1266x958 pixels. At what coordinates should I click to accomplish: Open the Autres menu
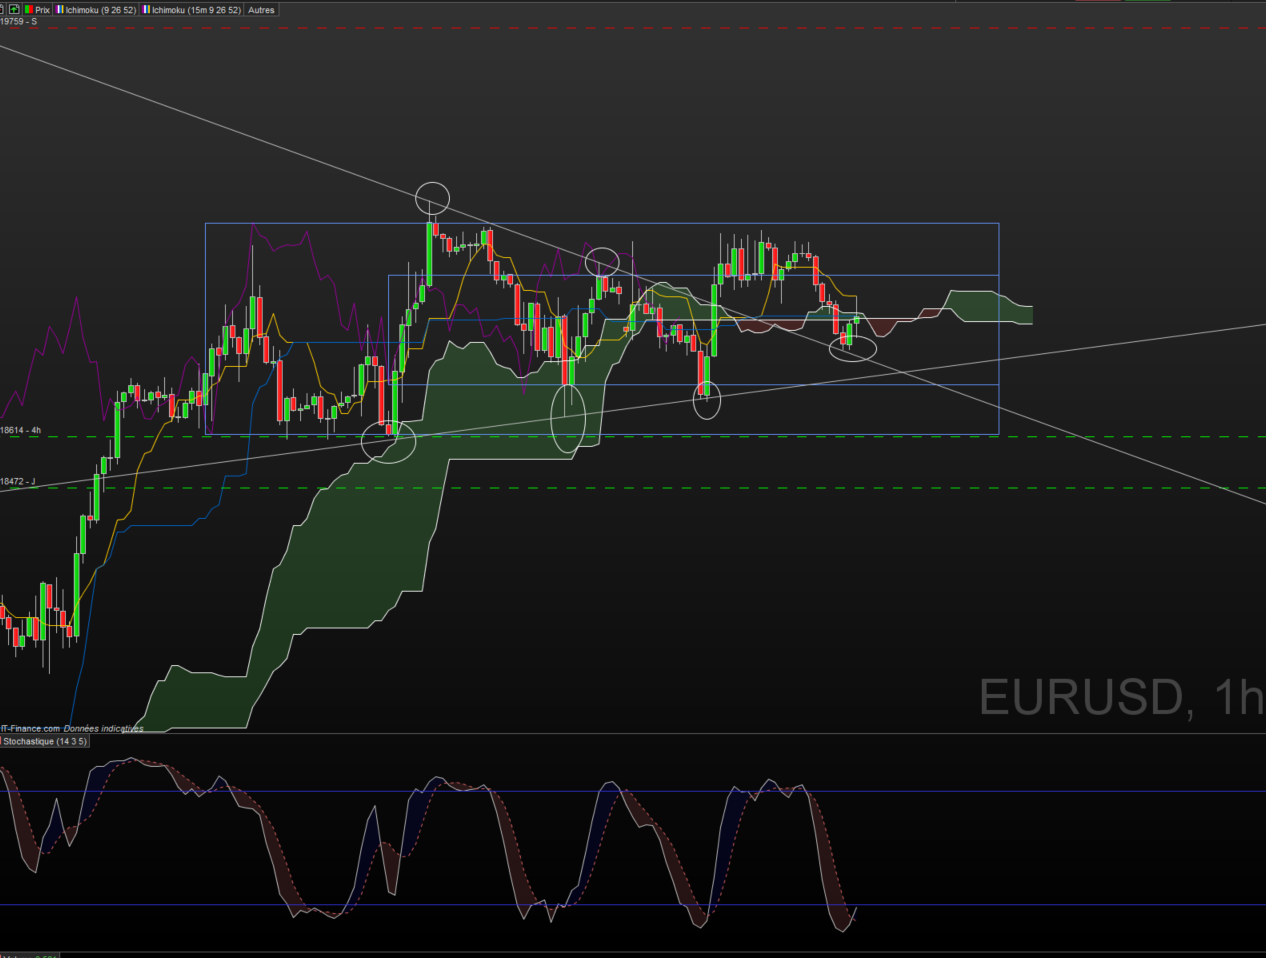pyautogui.click(x=261, y=10)
